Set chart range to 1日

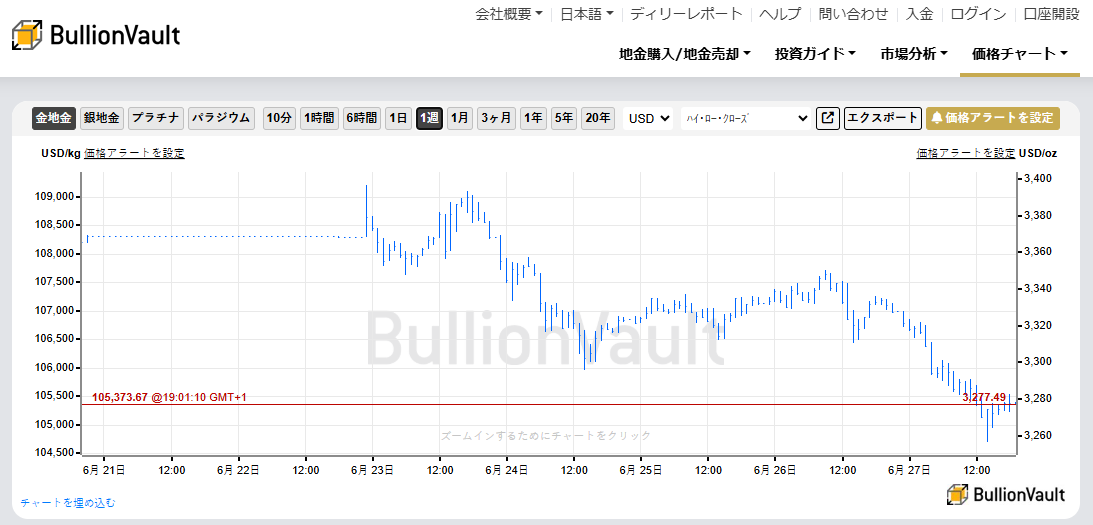click(398, 118)
